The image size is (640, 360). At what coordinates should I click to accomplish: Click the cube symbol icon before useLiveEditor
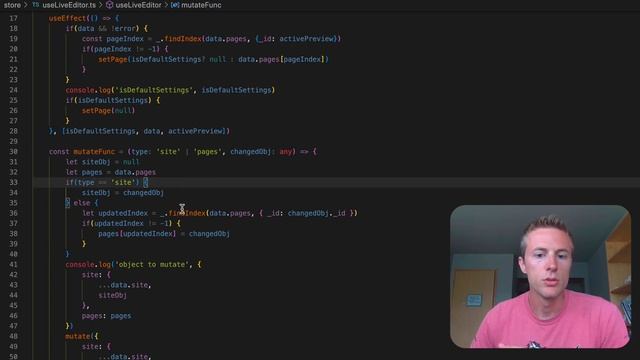click(109, 5)
